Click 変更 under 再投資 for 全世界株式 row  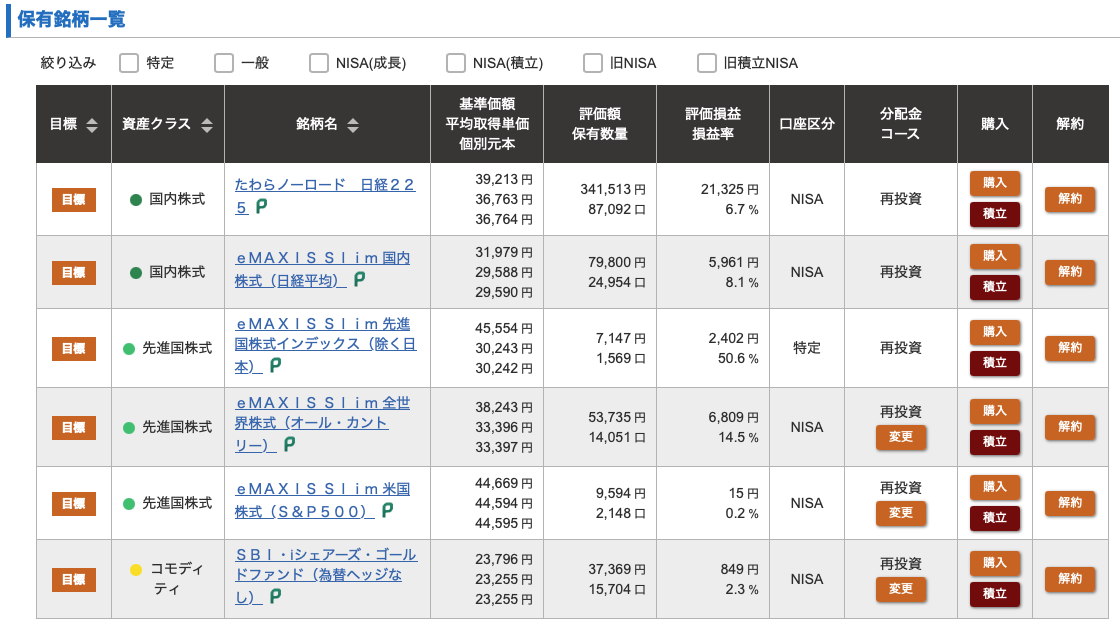click(901, 437)
